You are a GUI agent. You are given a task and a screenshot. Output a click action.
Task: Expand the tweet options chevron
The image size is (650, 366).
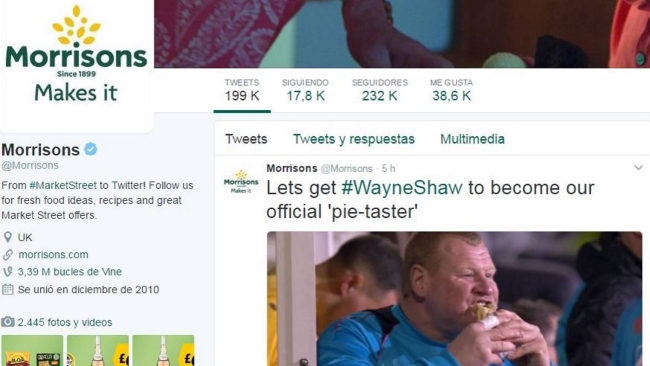[638, 168]
